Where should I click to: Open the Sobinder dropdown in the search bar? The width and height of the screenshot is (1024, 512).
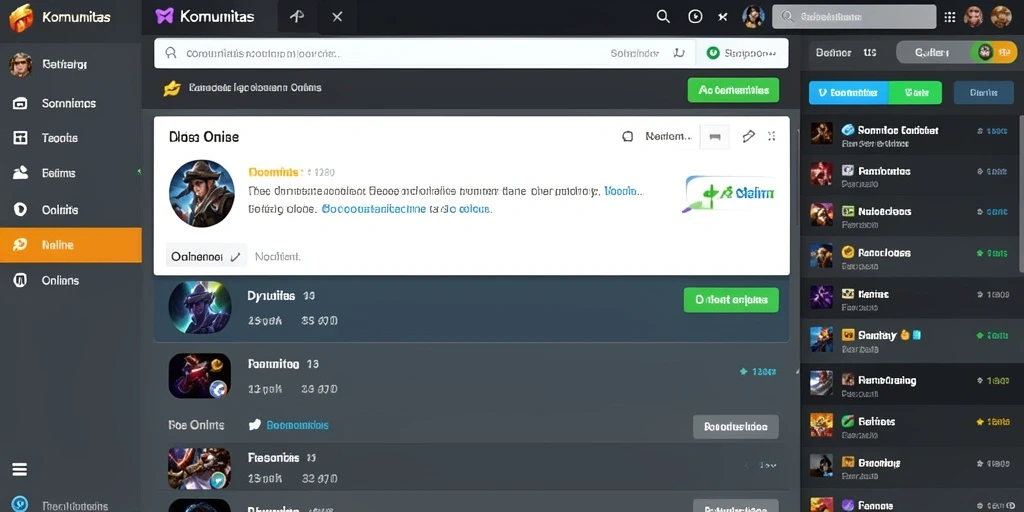tap(647, 54)
